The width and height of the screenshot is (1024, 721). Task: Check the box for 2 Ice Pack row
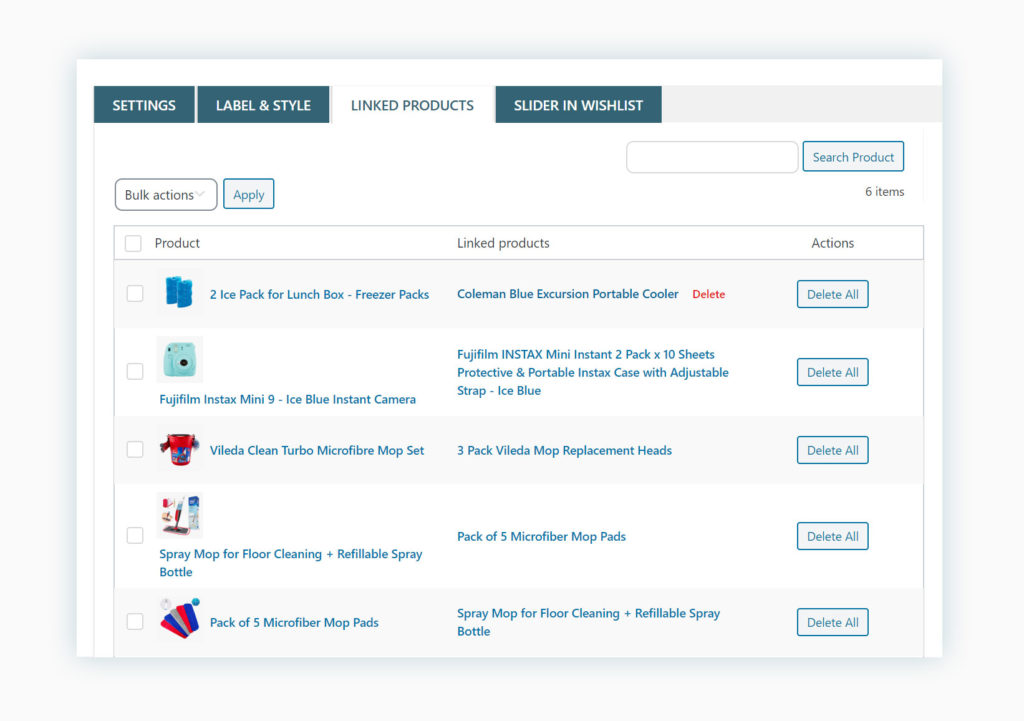pos(135,294)
